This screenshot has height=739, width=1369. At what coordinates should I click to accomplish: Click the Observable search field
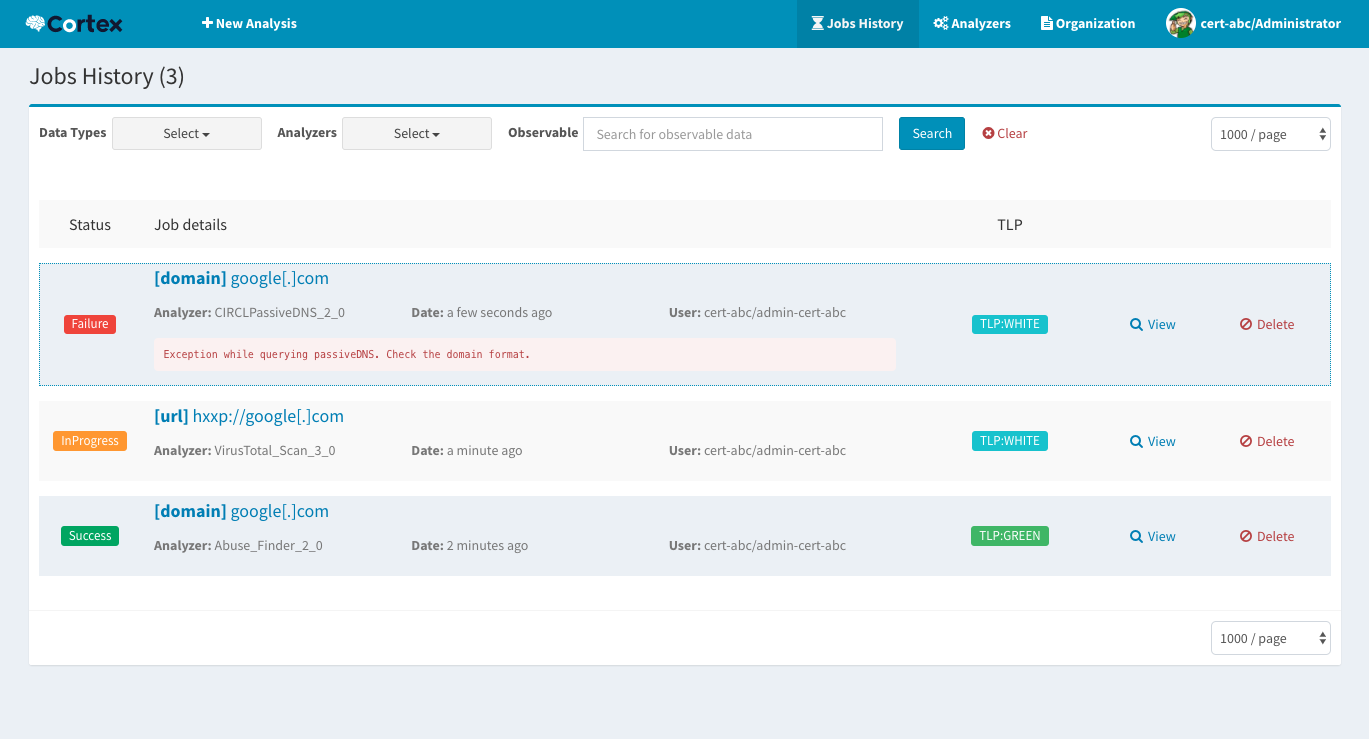(732, 133)
